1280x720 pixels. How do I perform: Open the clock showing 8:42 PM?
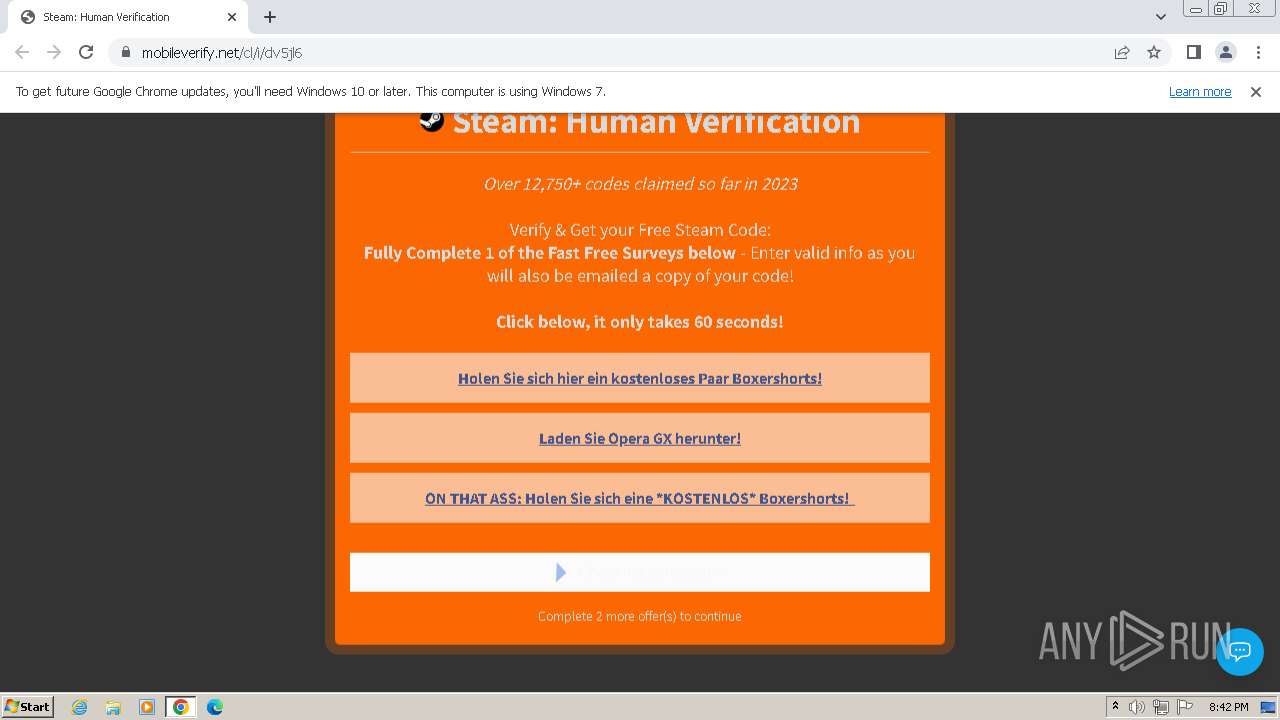pyautogui.click(x=1228, y=707)
